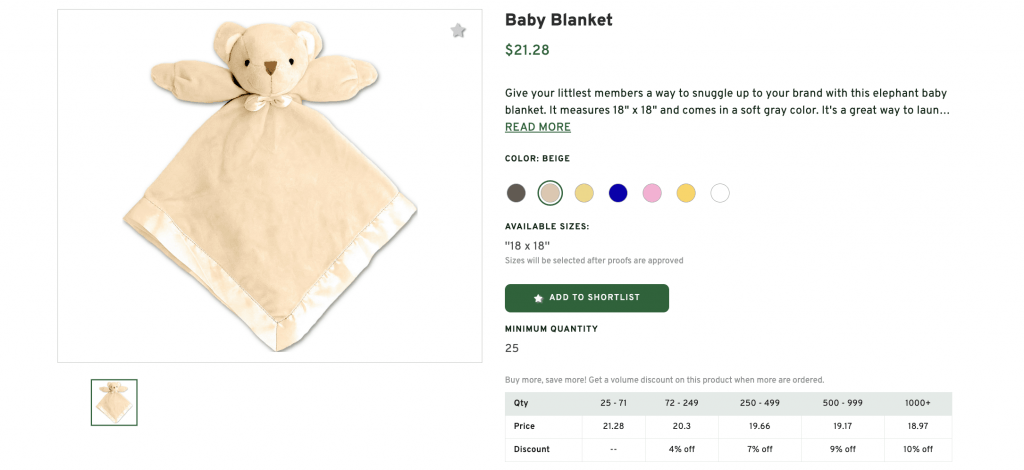The height and width of the screenshot is (470, 1024).
Task: Select the 500 - 999 quantity tier
Action: (840, 403)
